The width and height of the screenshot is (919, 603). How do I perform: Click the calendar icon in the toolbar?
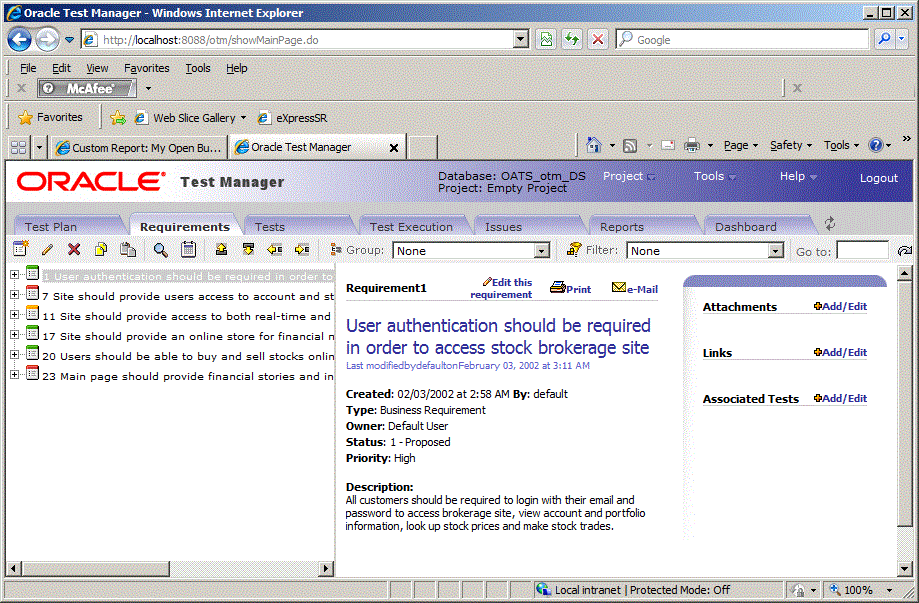(x=188, y=250)
